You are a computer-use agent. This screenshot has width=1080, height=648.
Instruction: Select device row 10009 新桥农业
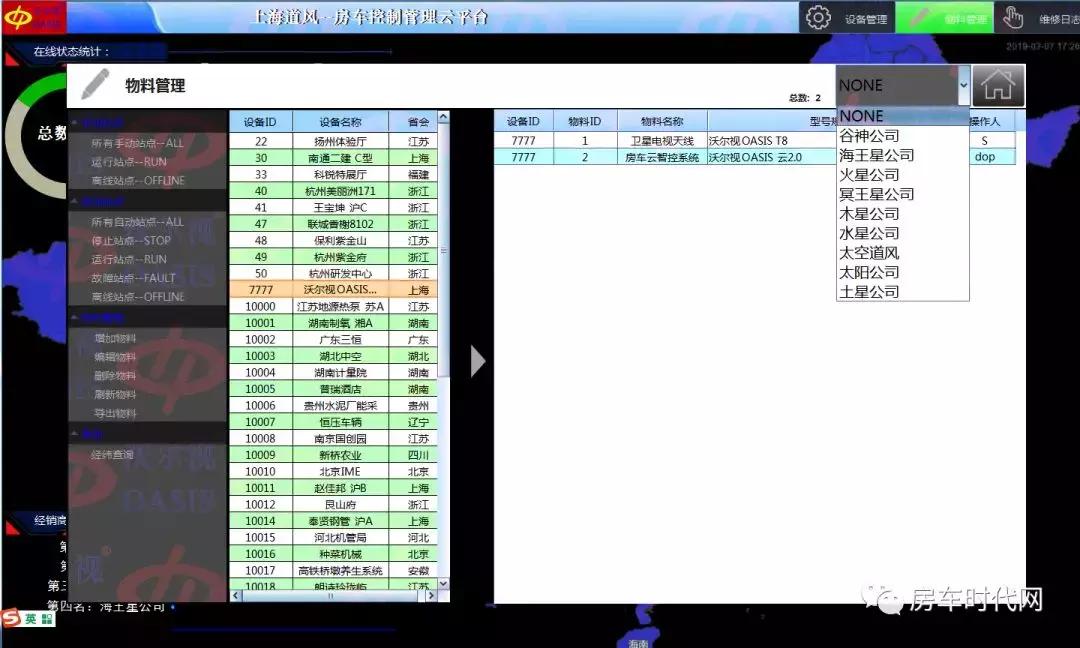tap(333, 455)
